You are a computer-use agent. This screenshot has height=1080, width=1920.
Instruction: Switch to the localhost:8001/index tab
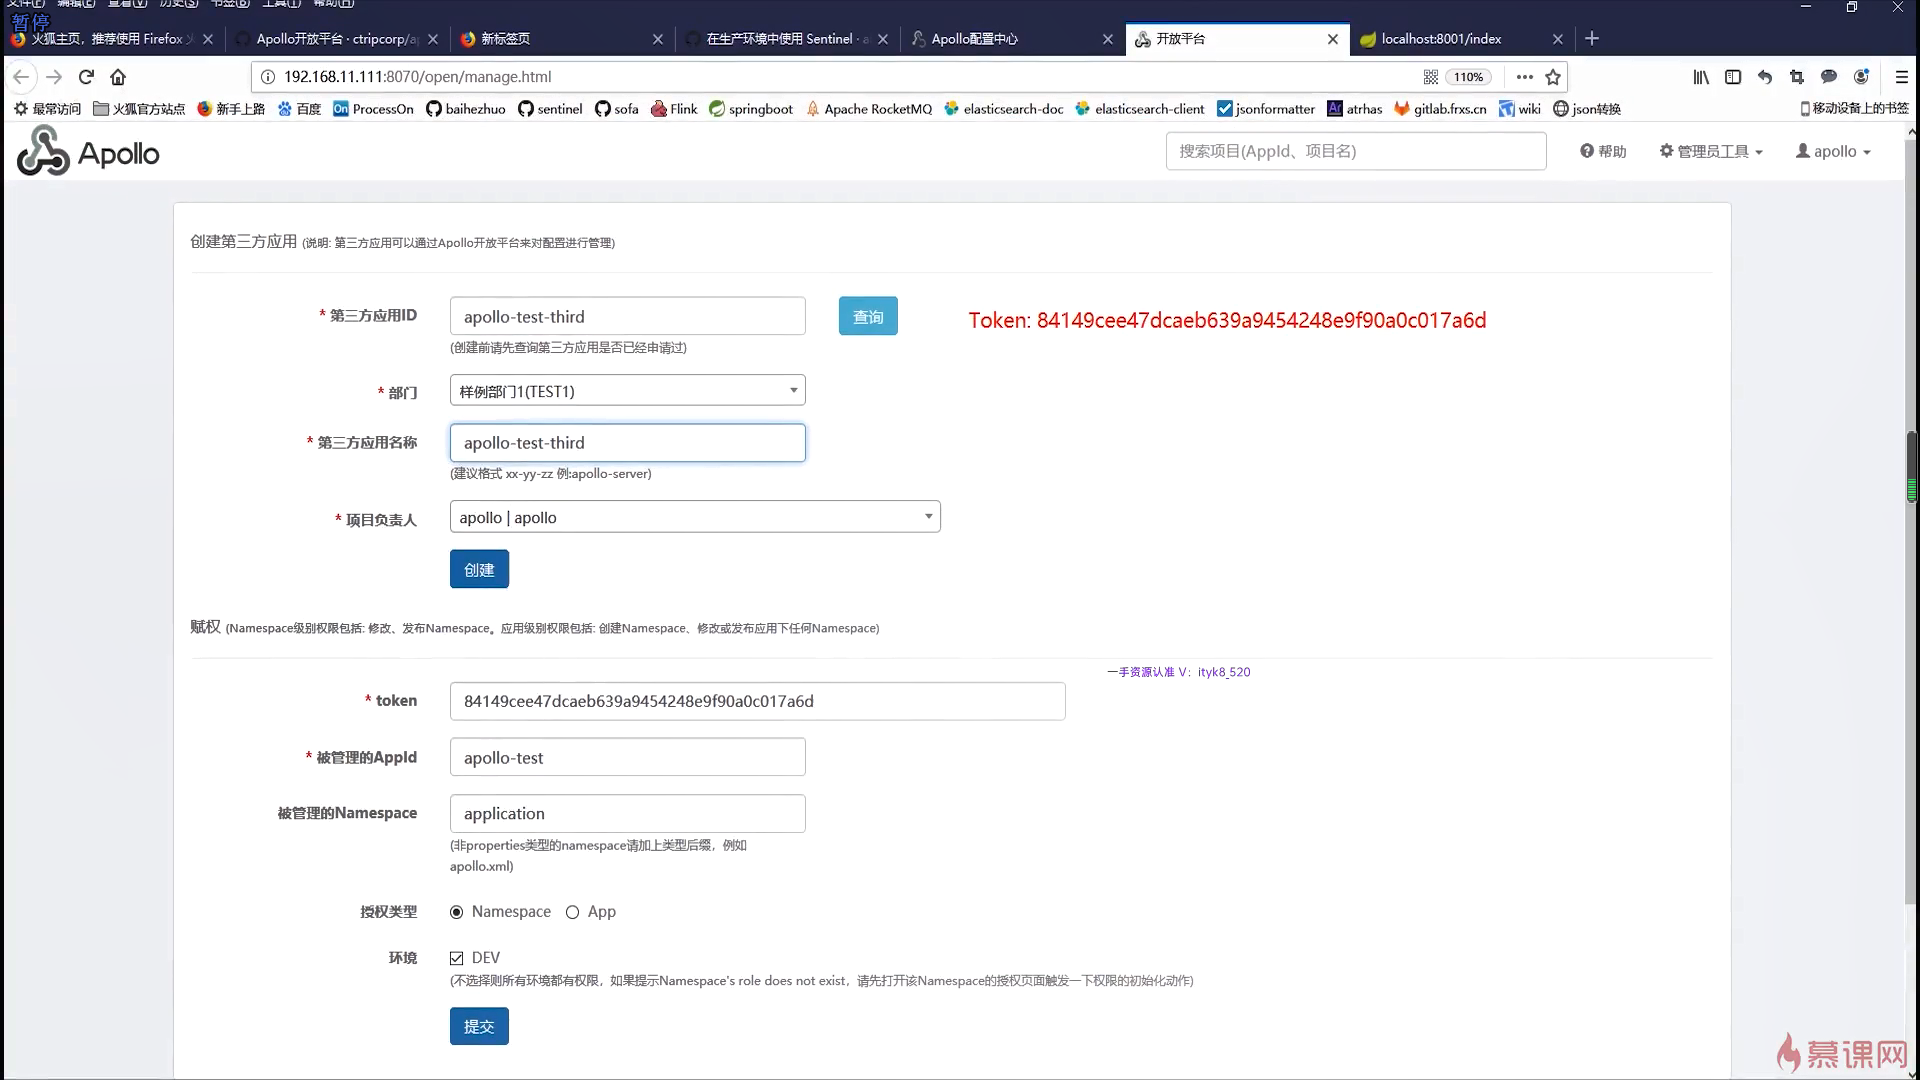[1441, 39]
